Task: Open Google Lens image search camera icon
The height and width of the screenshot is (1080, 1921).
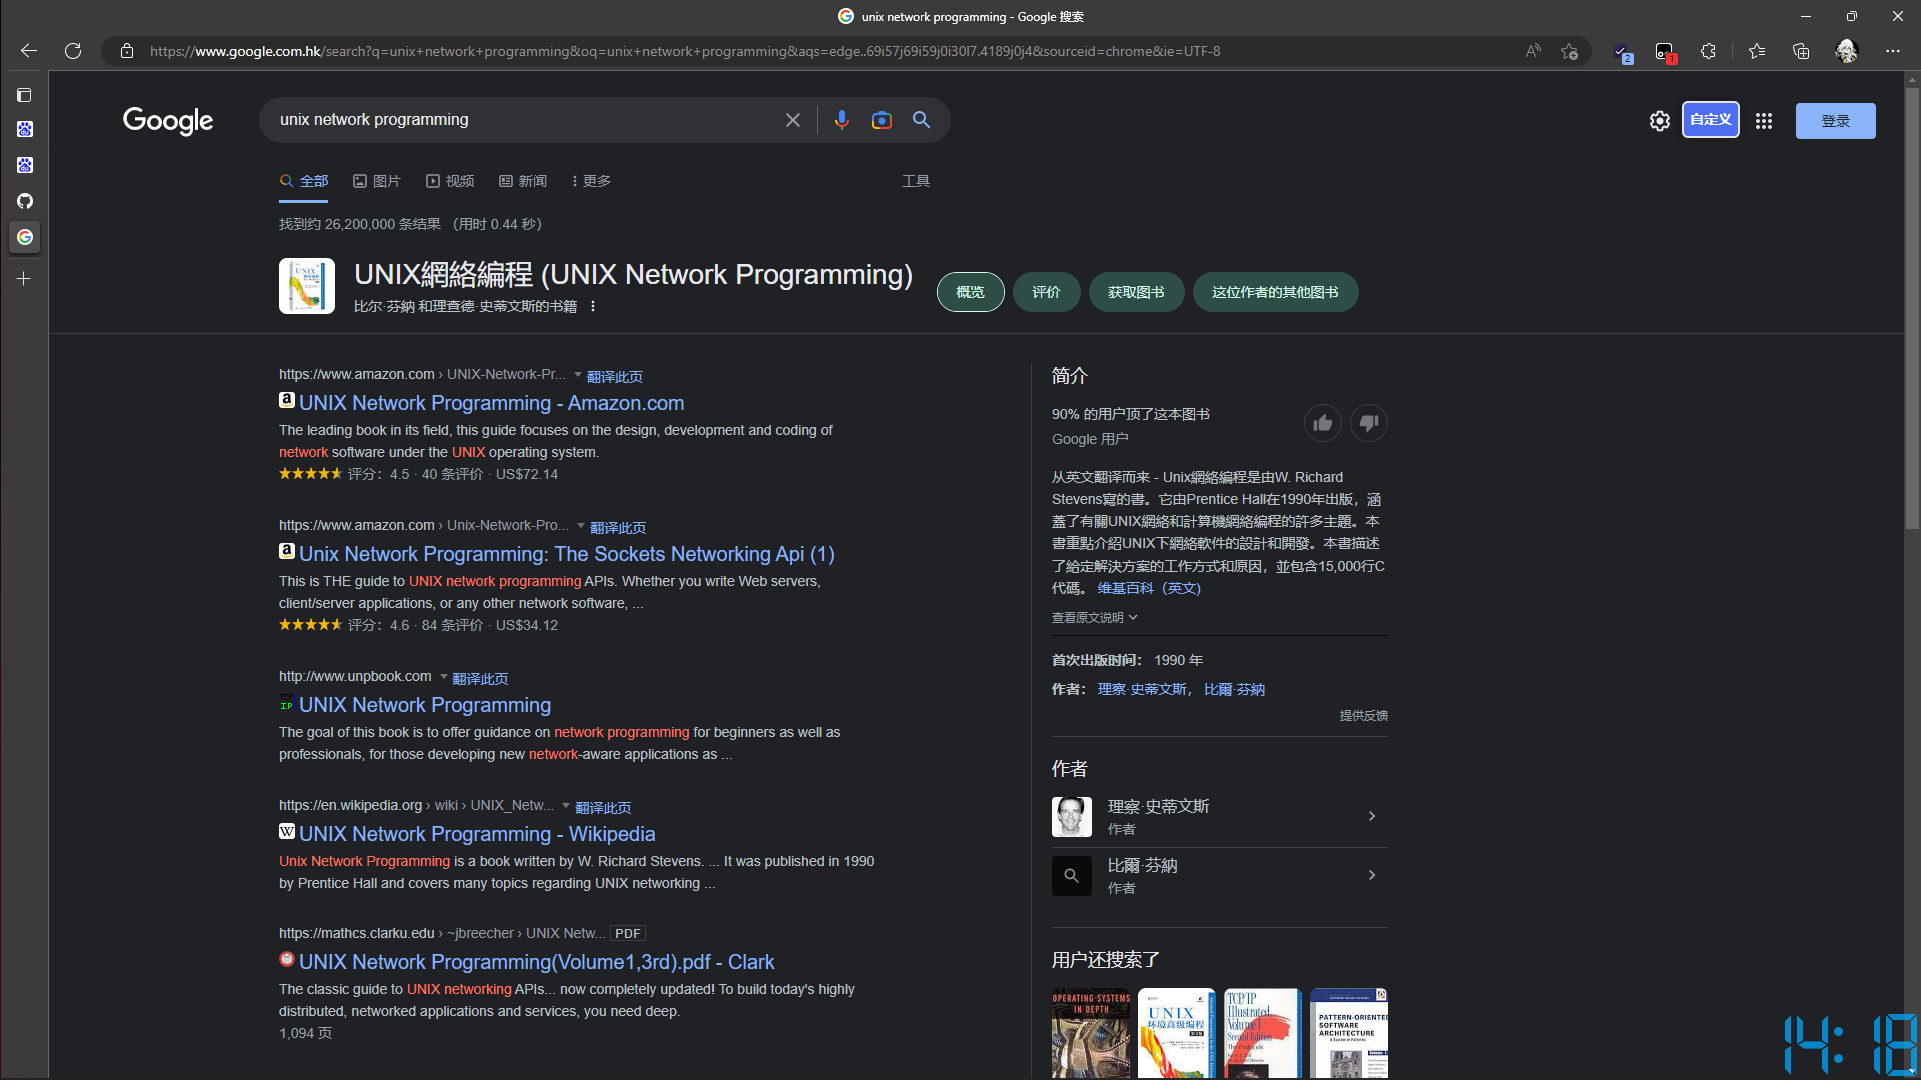Action: 881,119
